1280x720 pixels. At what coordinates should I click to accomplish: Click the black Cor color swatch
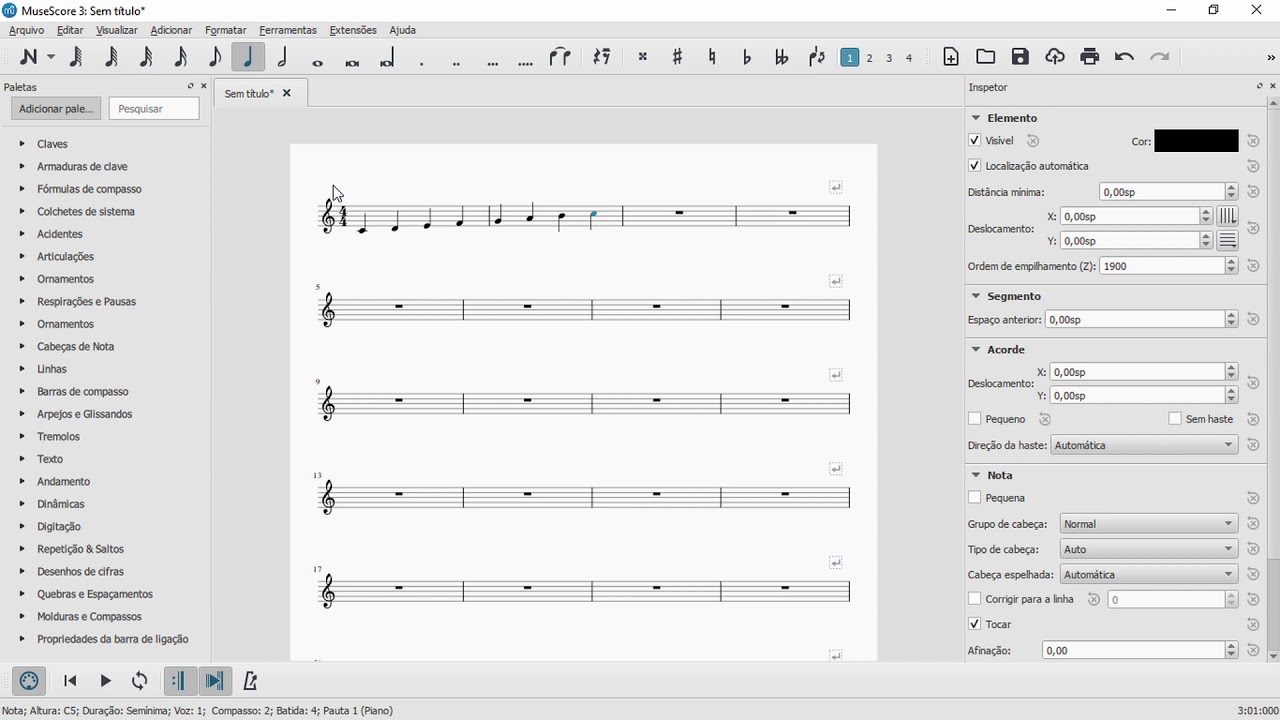click(x=1196, y=141)
